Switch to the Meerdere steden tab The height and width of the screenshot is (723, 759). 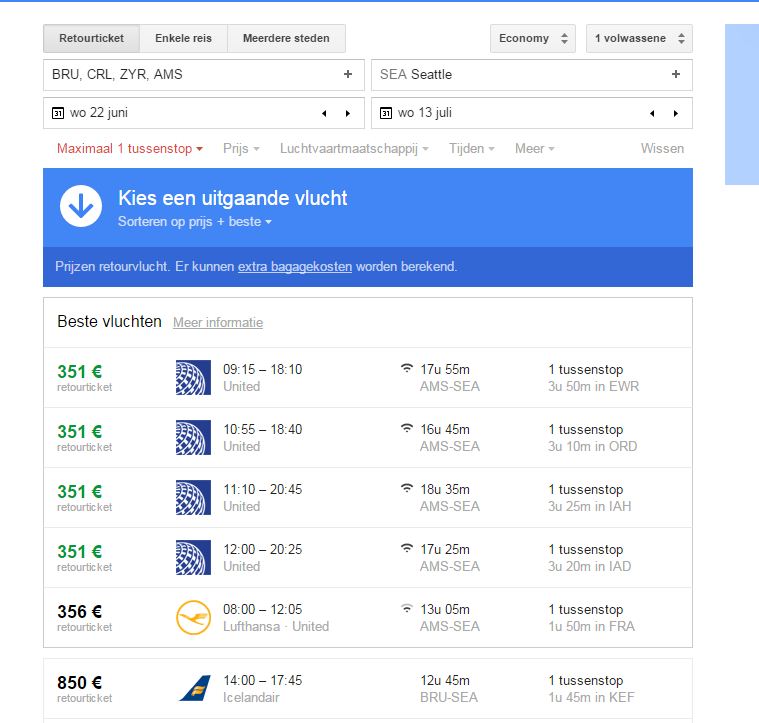tap(286, 39)
